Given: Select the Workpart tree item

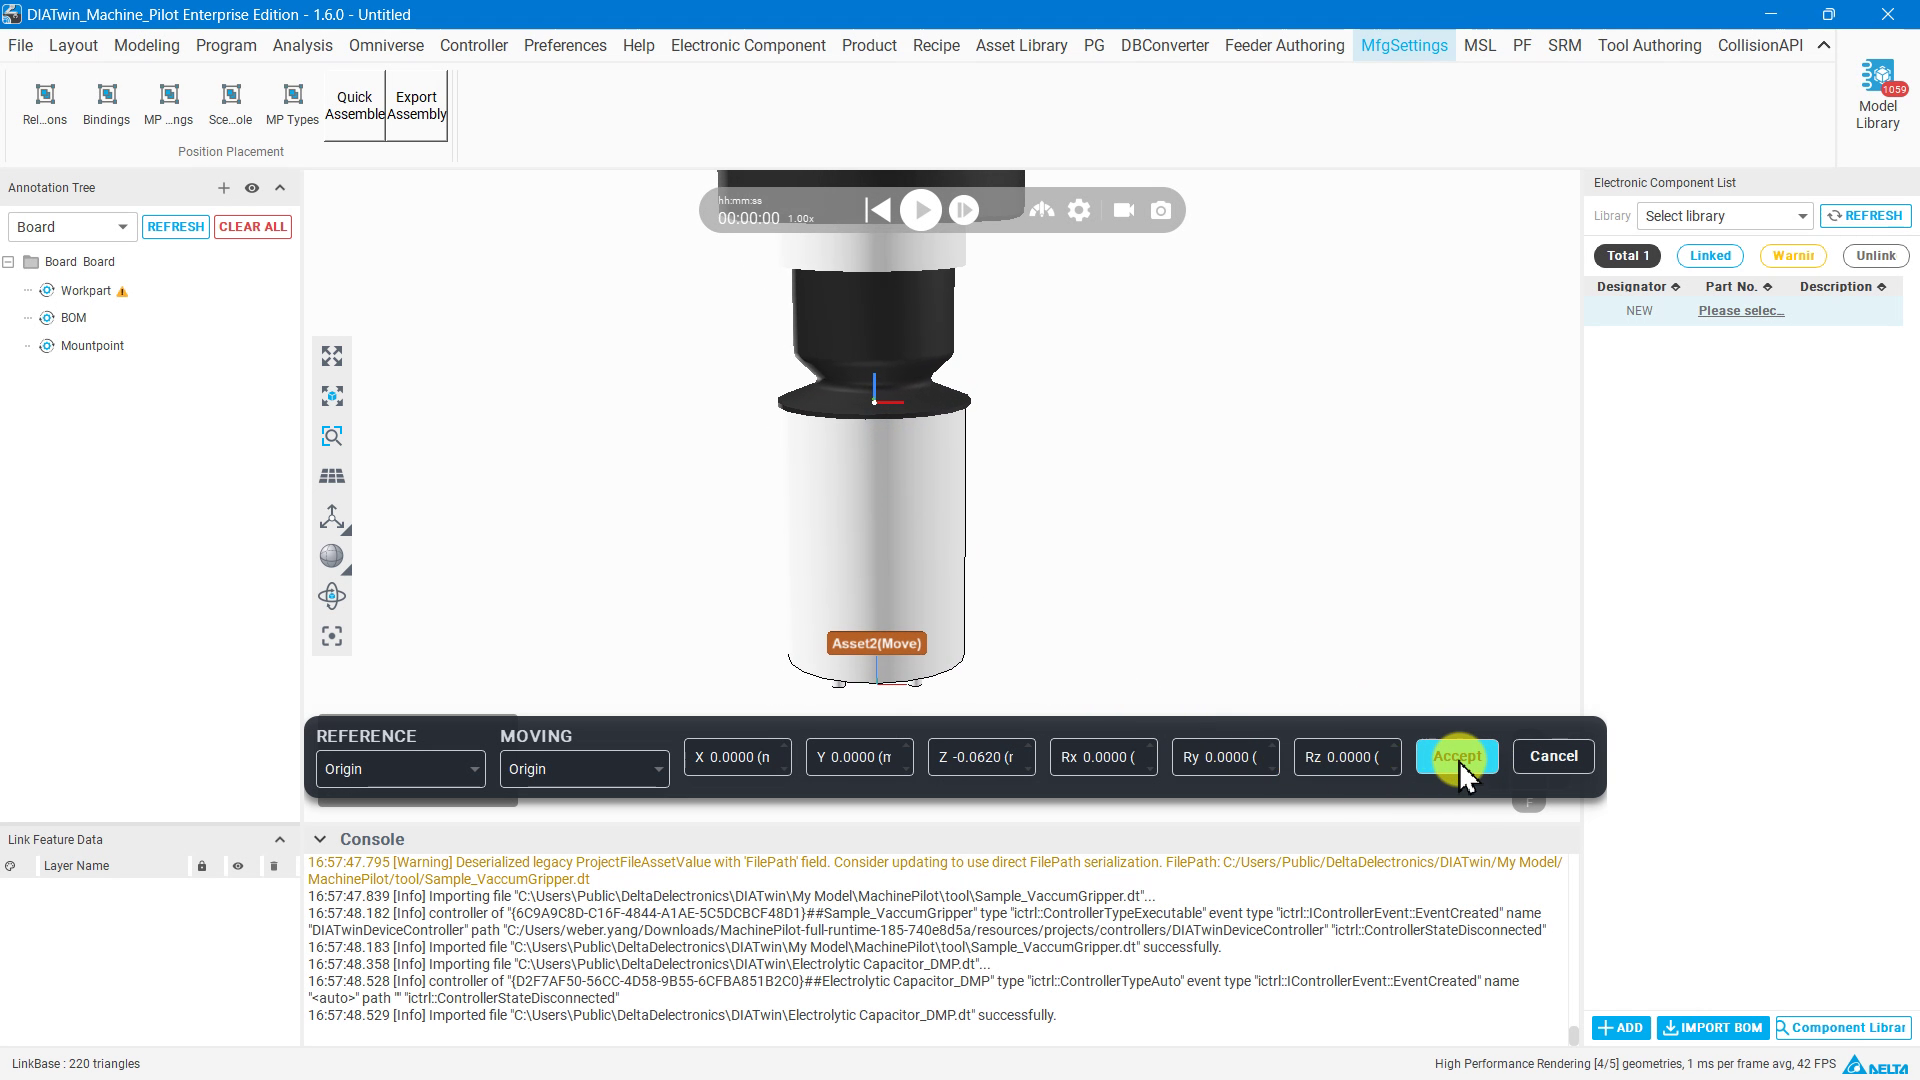Looking at the screenshot, I should (85, 291).
